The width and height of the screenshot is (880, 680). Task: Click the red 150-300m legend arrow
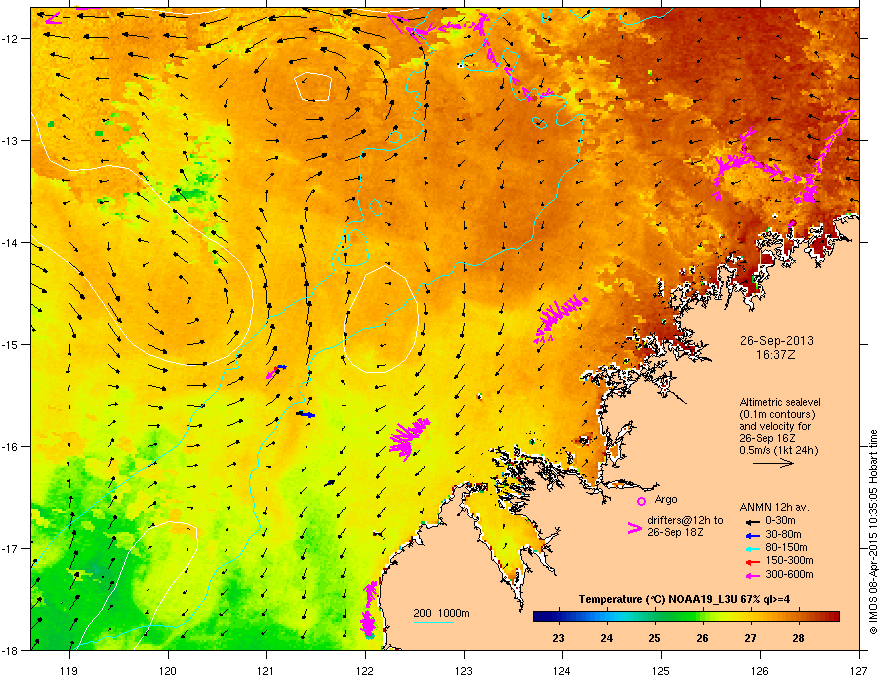coord(751,562)
